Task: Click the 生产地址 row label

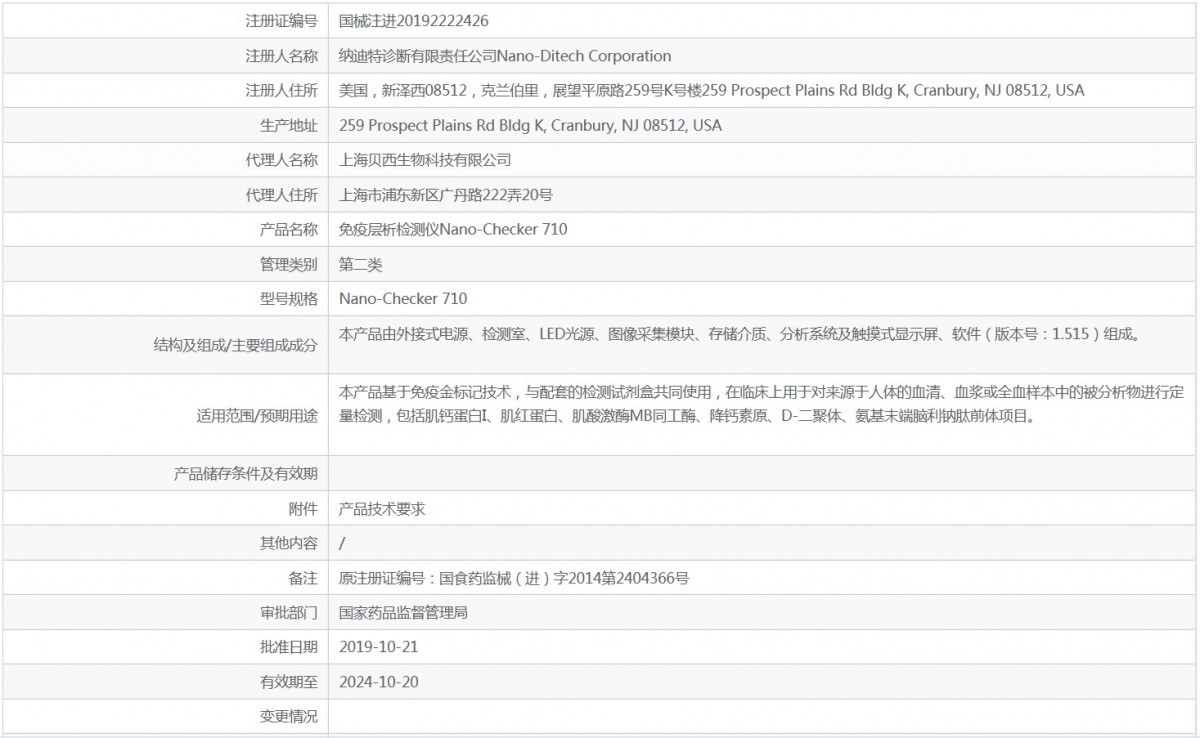Action: coord(289,125)
